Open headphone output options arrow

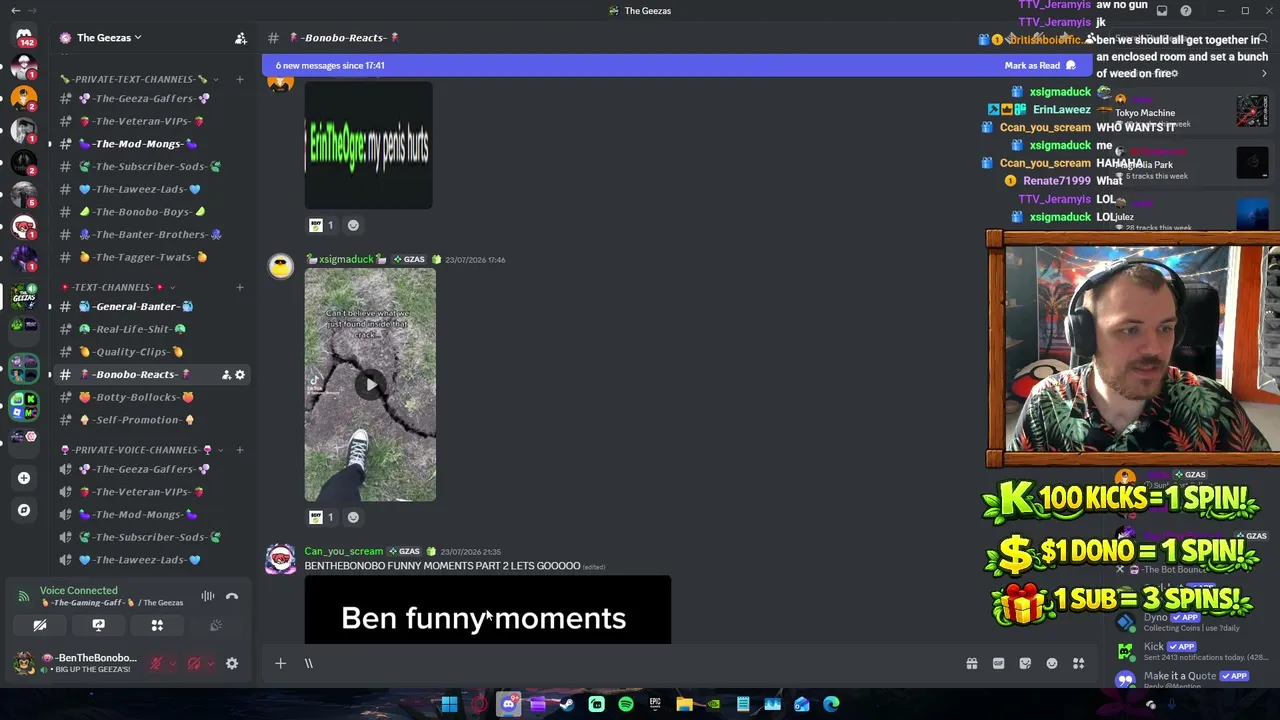(x=210, y=663)
